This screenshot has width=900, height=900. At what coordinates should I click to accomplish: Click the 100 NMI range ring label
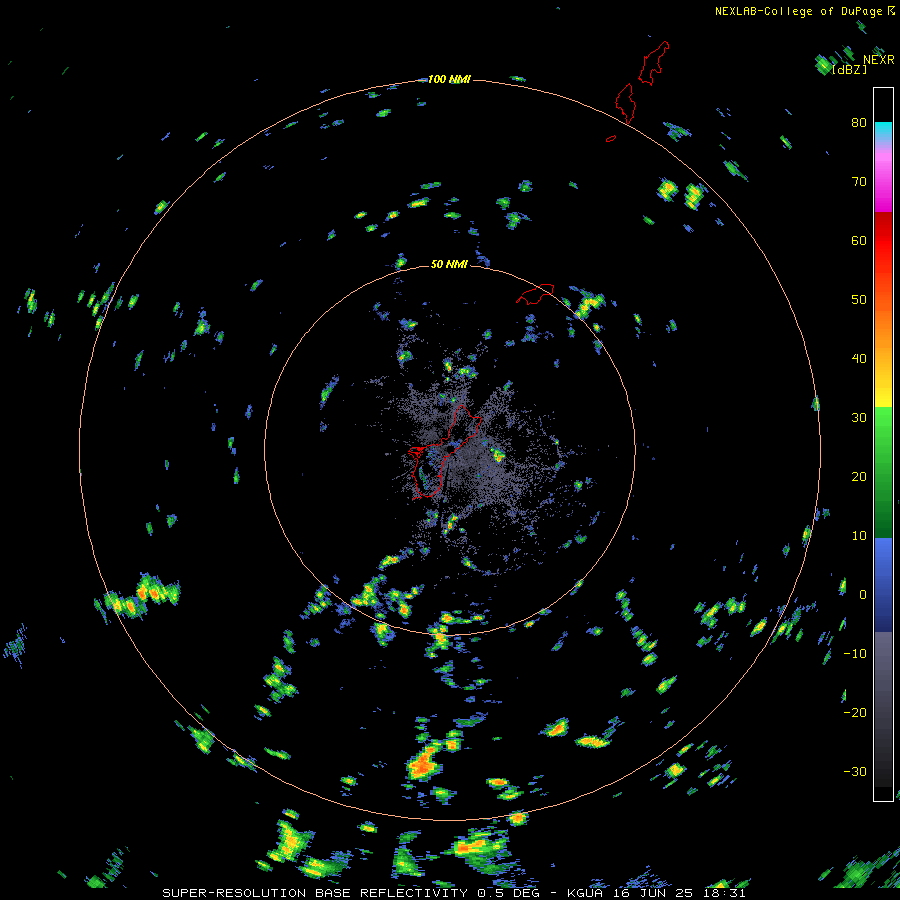coord(449,79)
